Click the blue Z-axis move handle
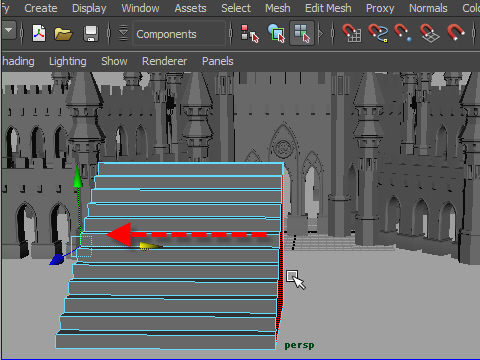 point(56,259)
